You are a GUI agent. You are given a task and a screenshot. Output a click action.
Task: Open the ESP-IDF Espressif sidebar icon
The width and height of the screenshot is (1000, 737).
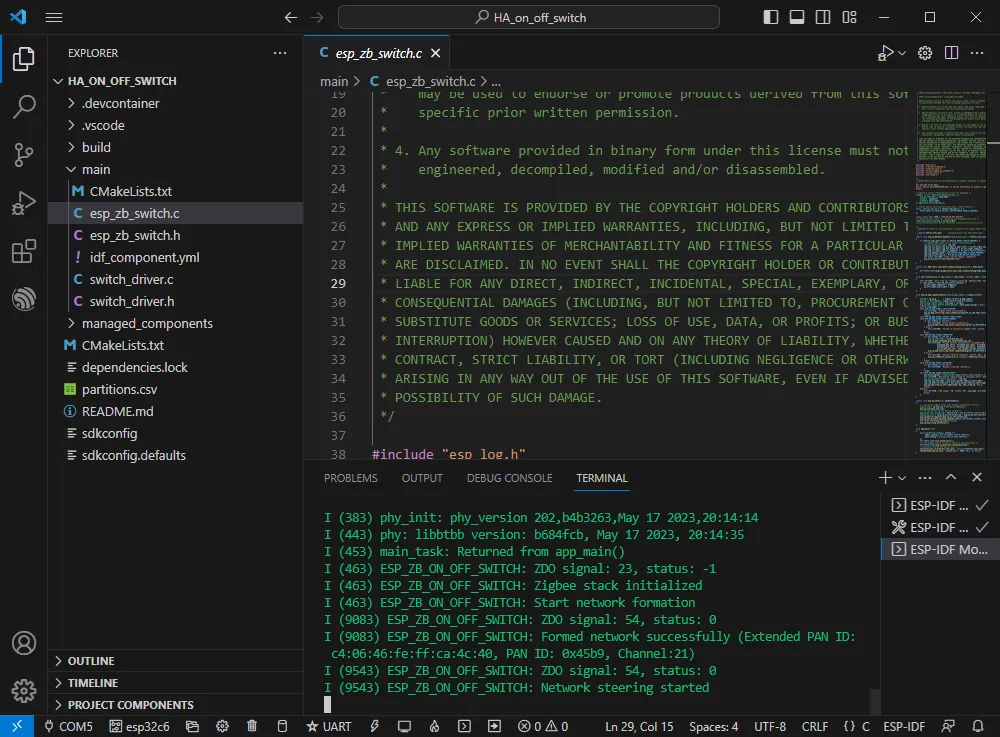(x=23, y=299)
